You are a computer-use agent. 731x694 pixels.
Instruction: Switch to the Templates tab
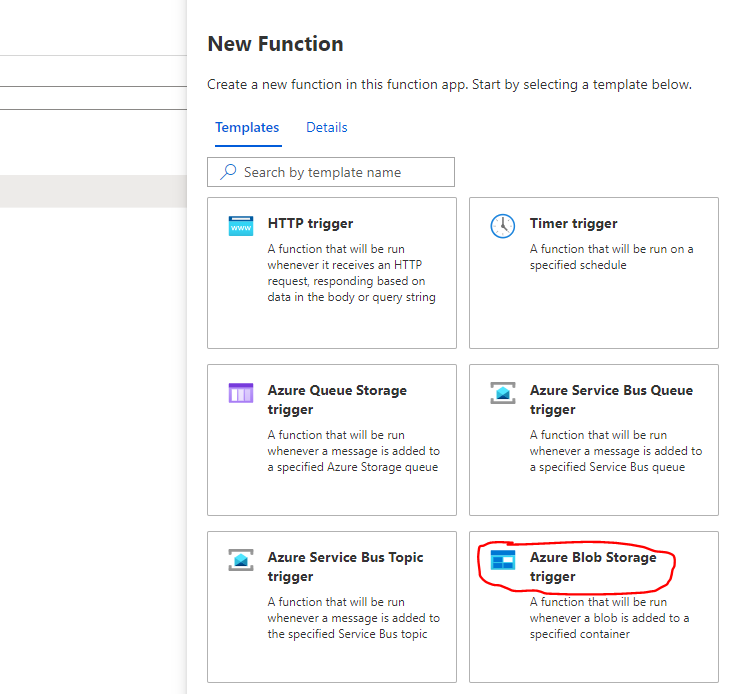point(247,127)
